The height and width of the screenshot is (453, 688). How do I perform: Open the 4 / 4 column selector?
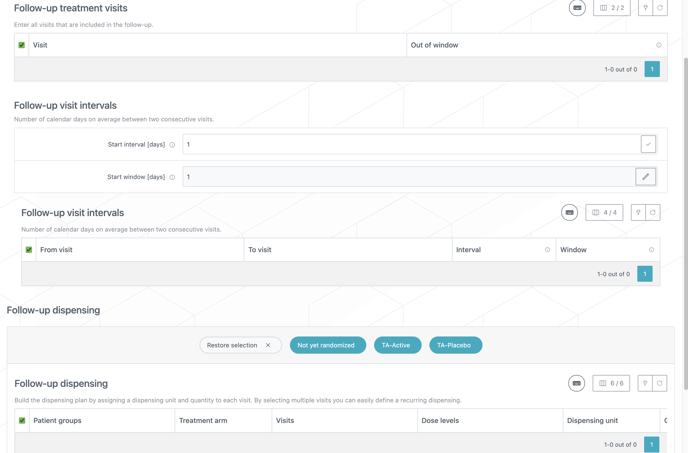(604, 213)
